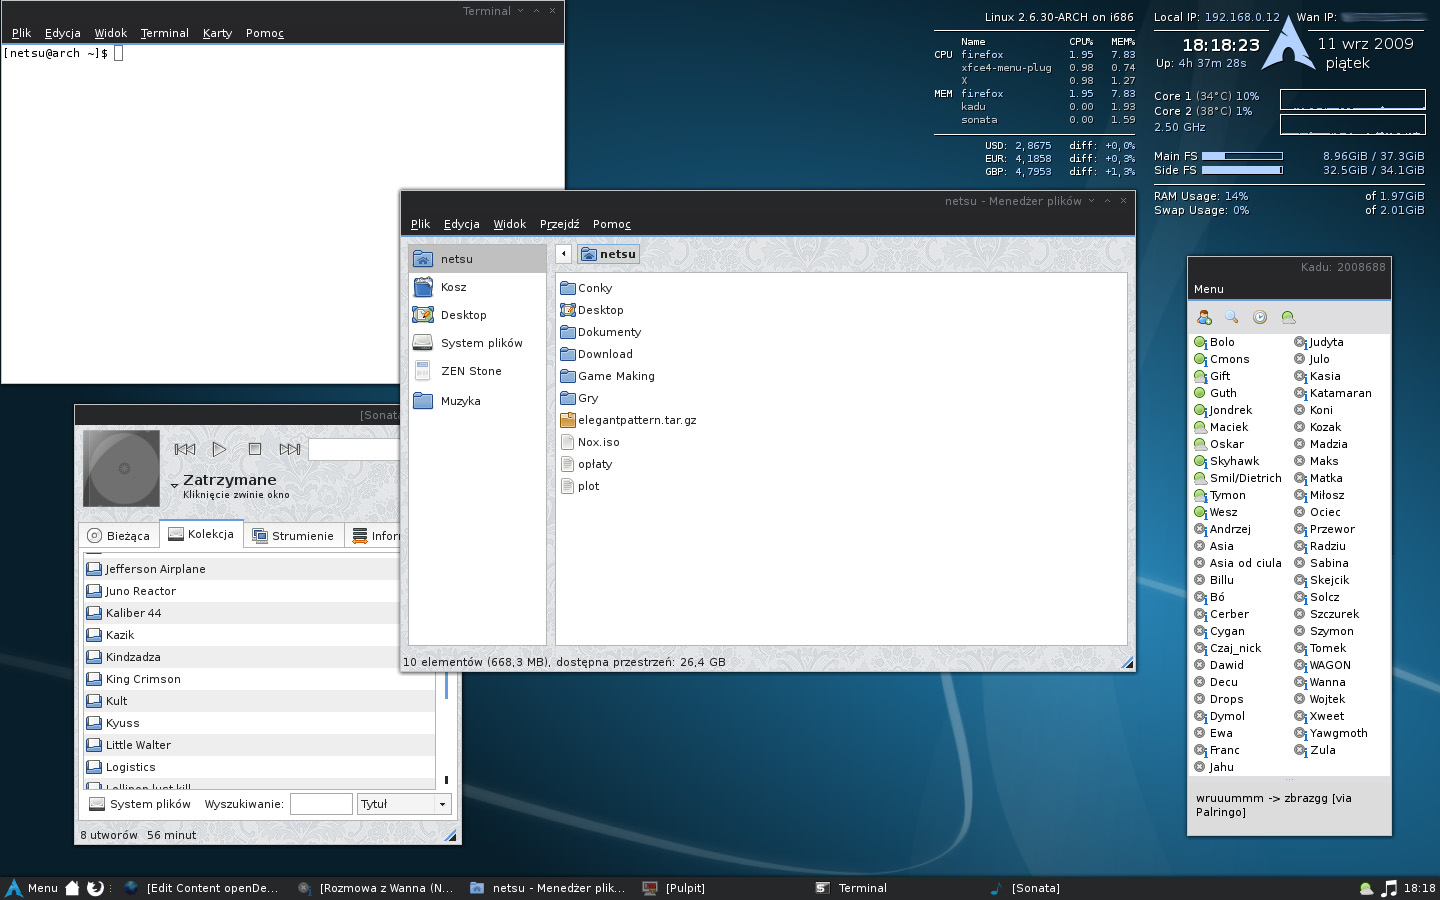1440x900 pixels.
Task: Select the Game Making folder
Action: pos(608,376)
